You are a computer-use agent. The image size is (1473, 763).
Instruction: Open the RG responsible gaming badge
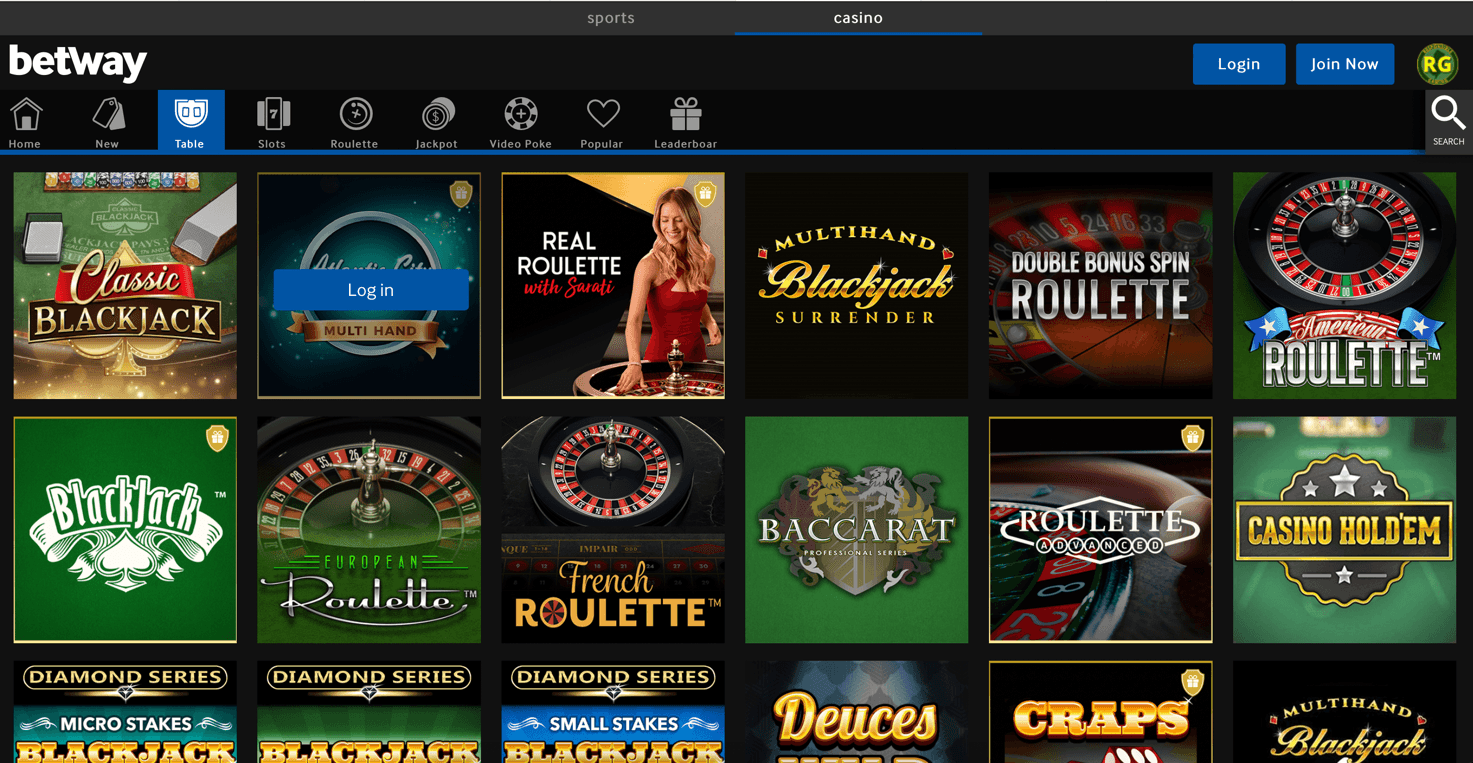(x=1437, y=64)
